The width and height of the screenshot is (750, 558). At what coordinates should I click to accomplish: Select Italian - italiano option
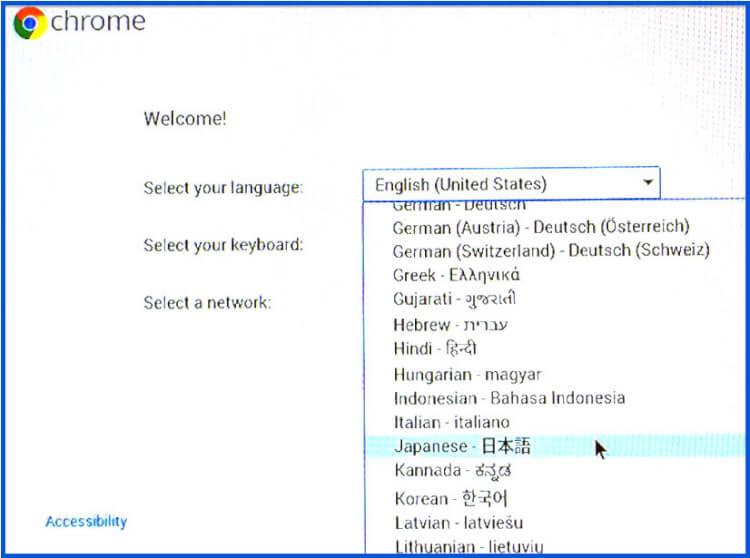451,422
